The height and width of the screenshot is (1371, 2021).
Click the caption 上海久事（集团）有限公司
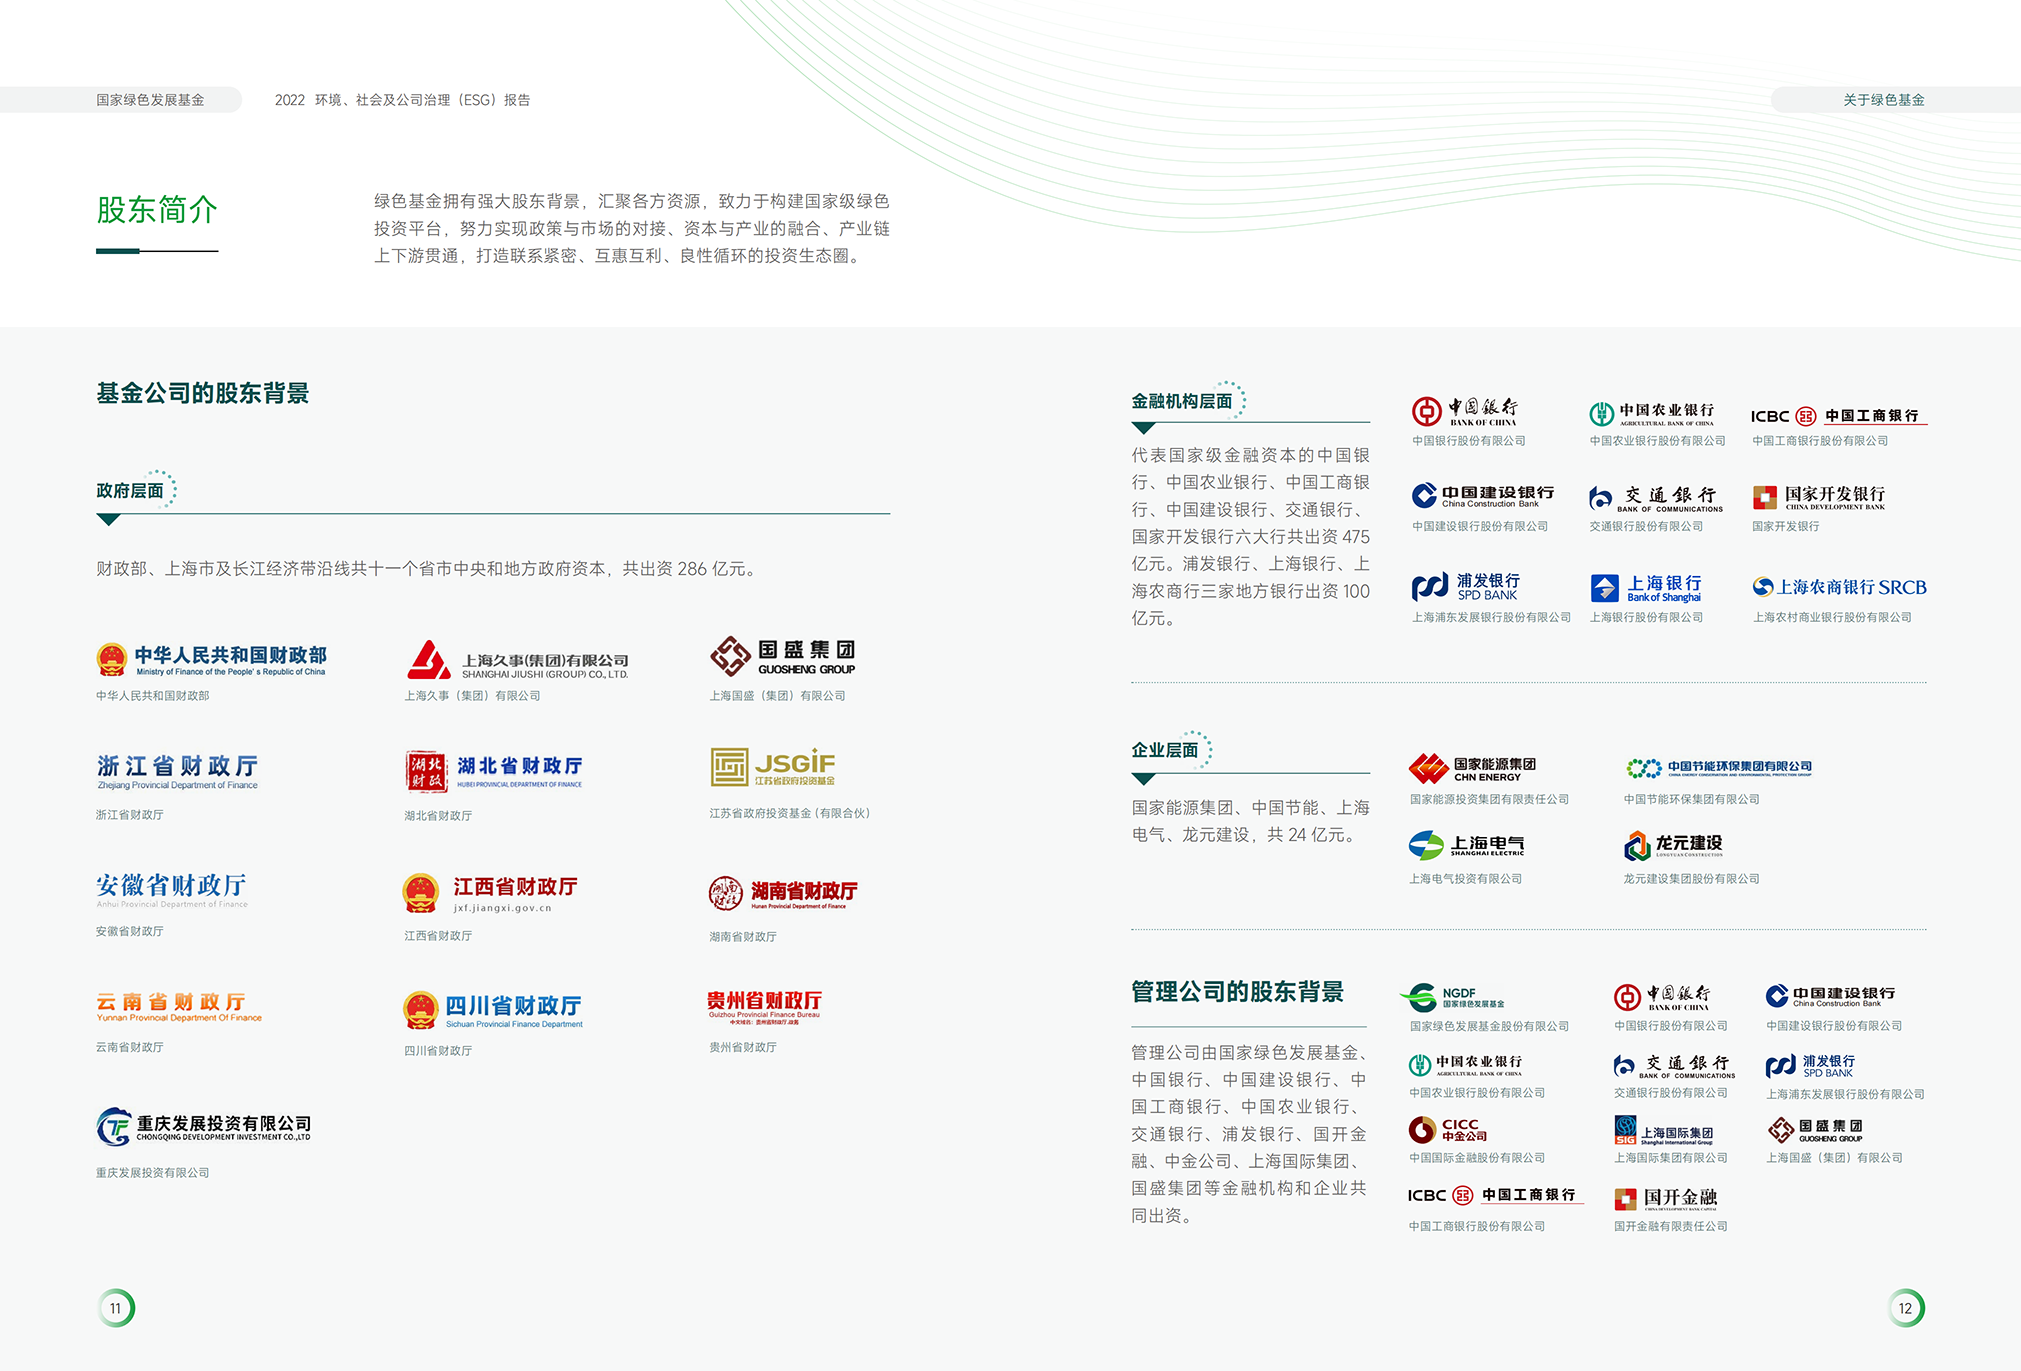click(472, 696)
